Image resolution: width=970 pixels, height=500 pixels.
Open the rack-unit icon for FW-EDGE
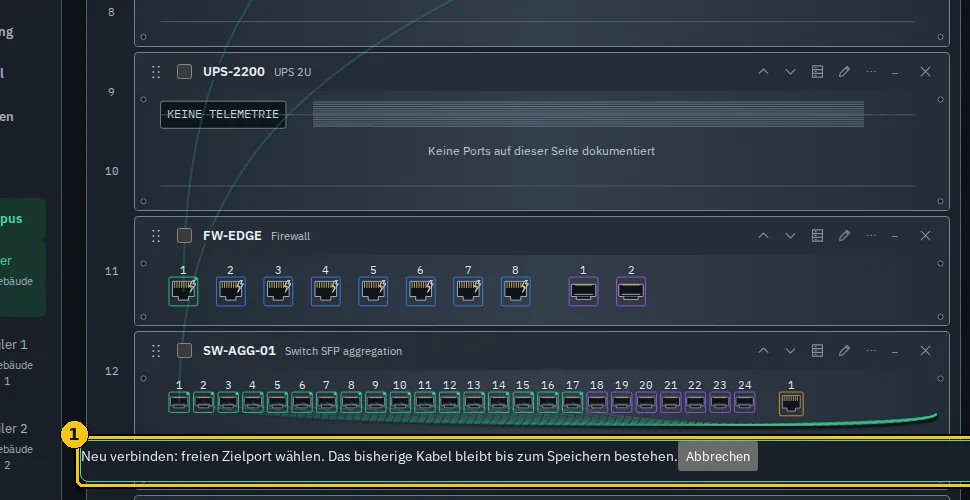[x=817, y=236]
